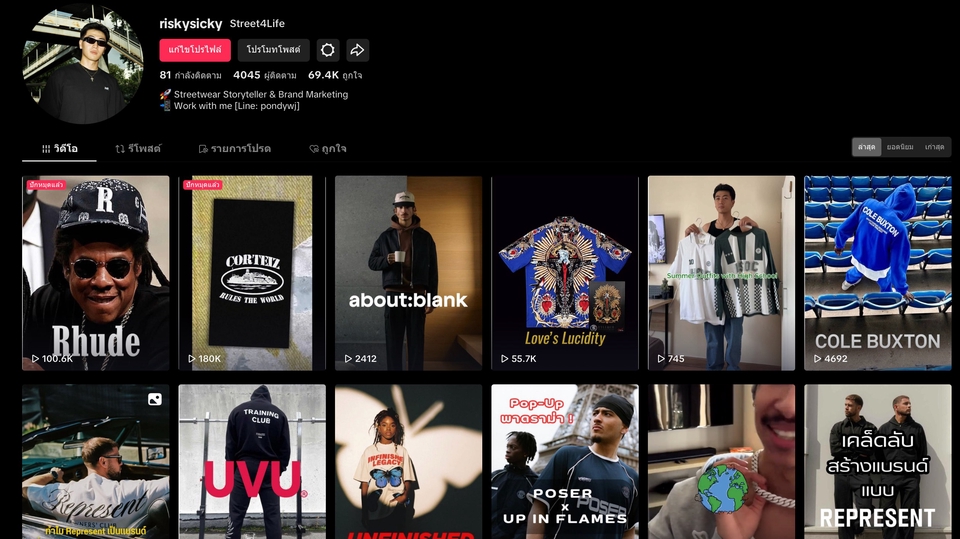Screen dimensions: 960x539
Task: Sort videos by latest
Action: (x=866, y=147)
